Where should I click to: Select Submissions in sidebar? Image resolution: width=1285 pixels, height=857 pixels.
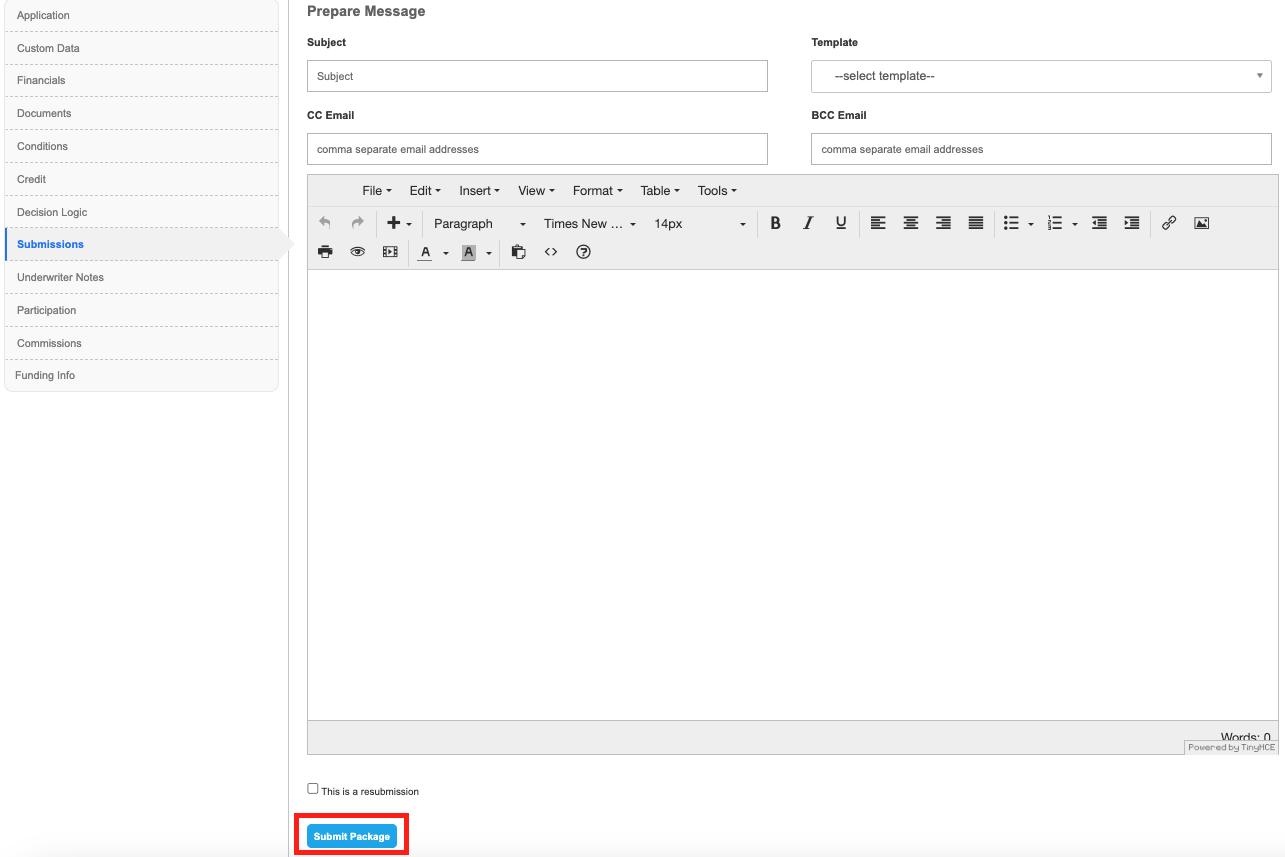tap(142, 244)
